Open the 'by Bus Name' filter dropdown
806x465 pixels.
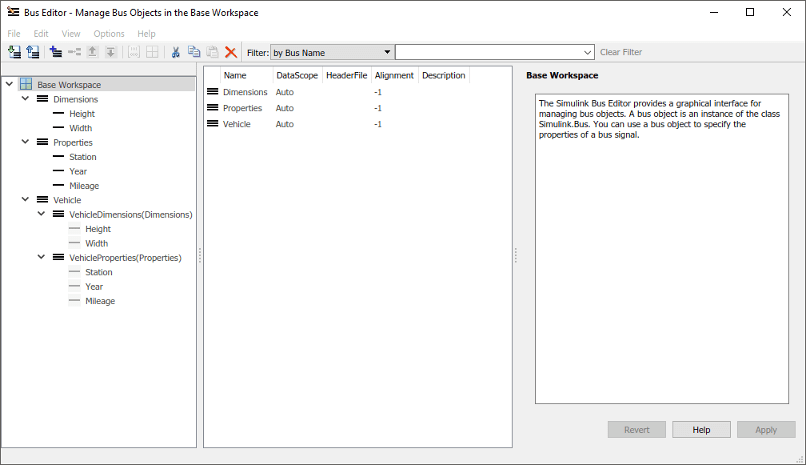[x=332, y=52]
